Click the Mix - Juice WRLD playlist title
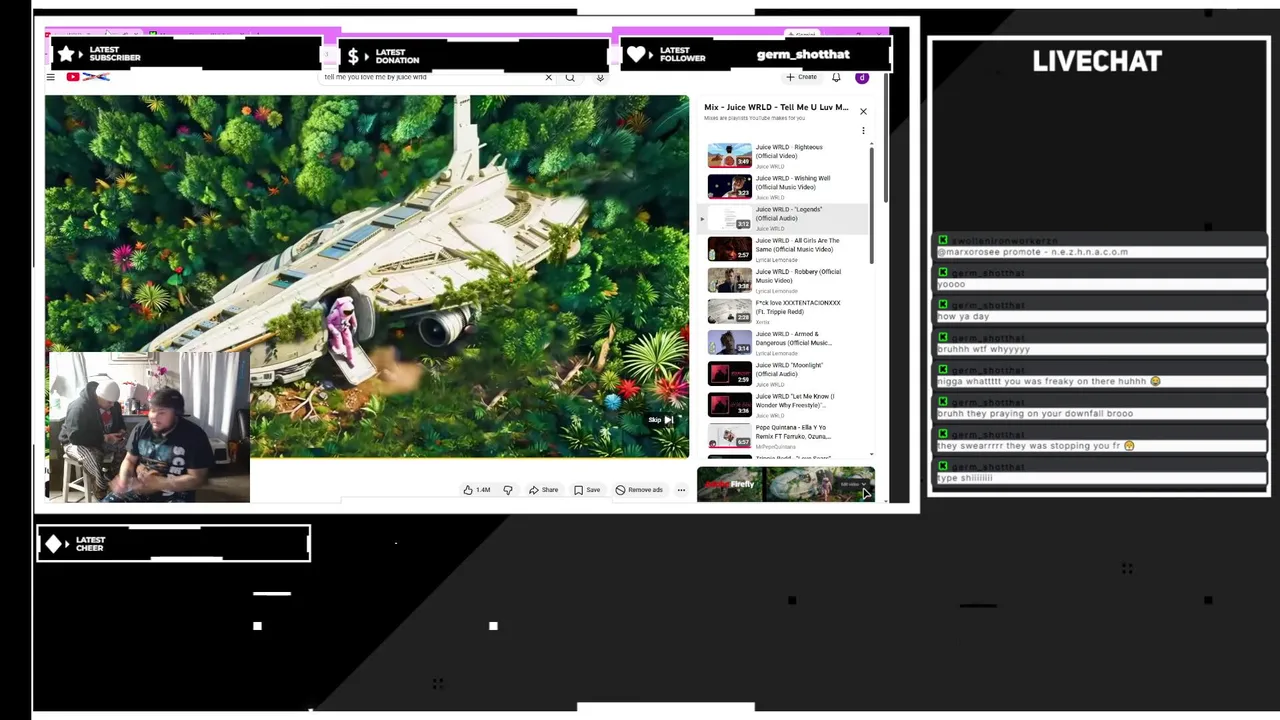This screenshot has height=720, width=1280. [x=776, y=107]
